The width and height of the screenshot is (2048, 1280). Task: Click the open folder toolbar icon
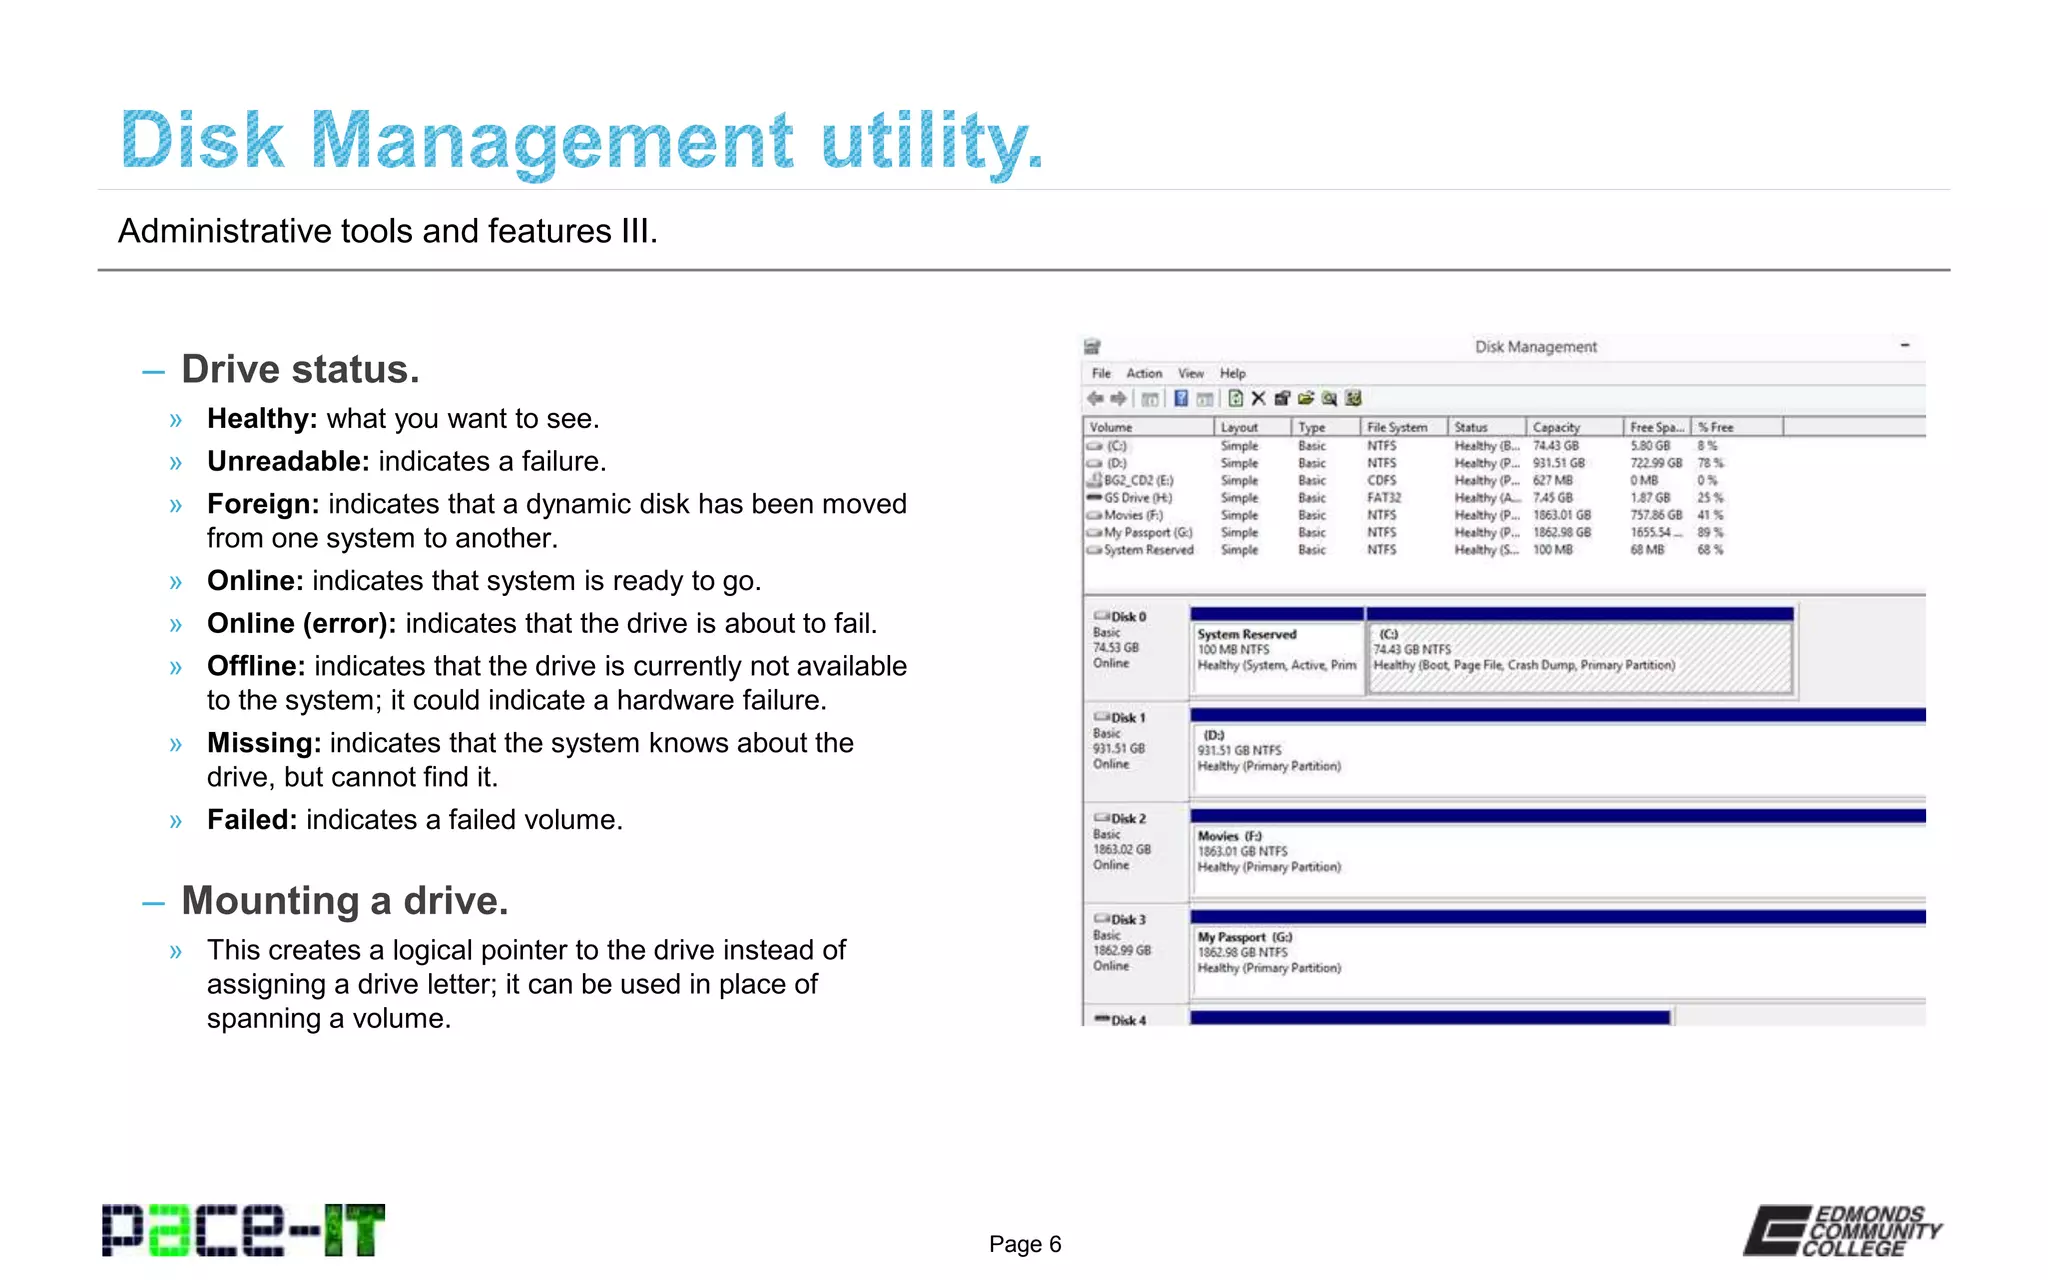pyautogui.click(x=1306, y=399)
